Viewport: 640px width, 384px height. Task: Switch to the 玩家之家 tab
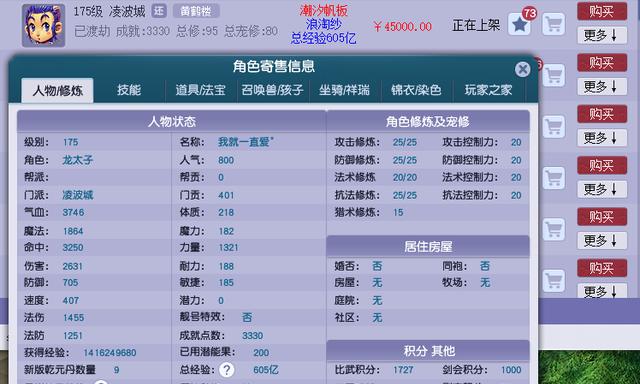click(x=489, y=90)
